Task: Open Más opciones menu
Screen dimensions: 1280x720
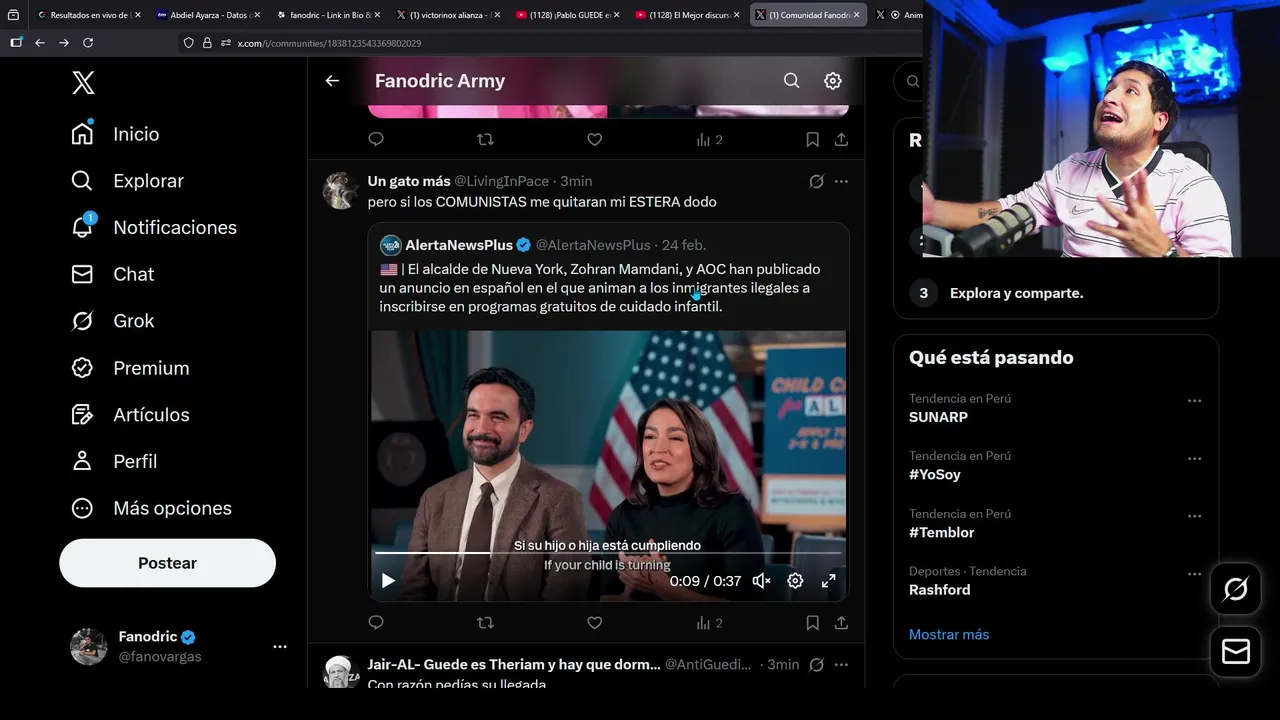Action: pos(151,508)
